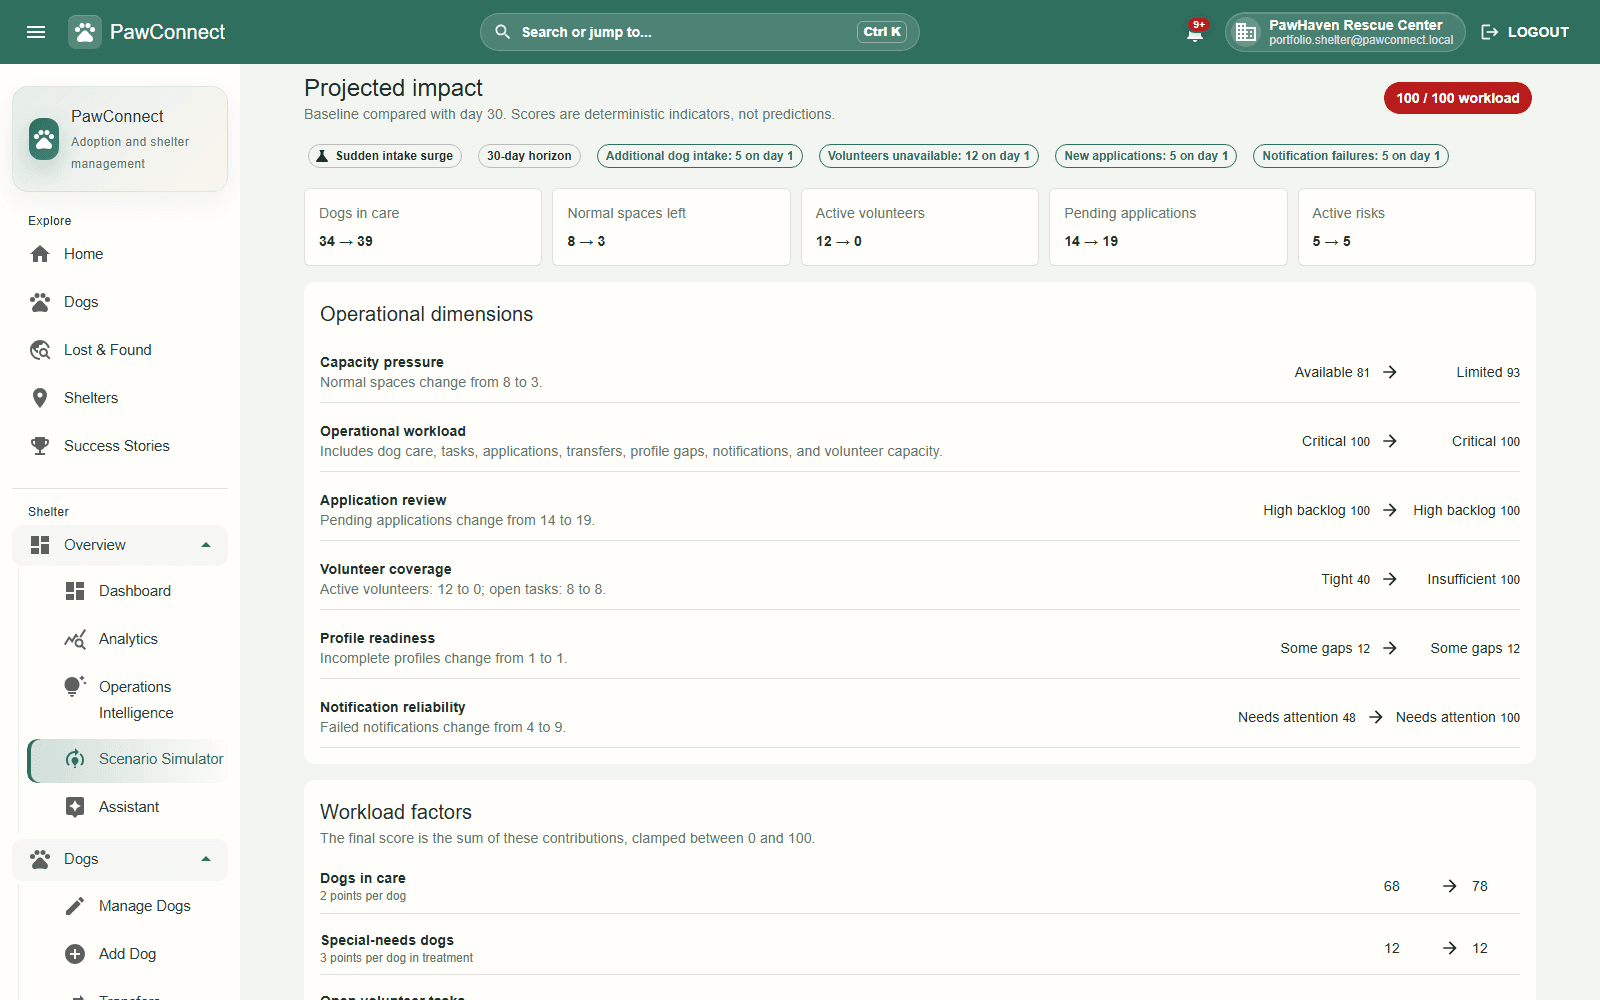Click the search magnifier icon
Screen dimensions: 1600x1000
tap(503, 32)
